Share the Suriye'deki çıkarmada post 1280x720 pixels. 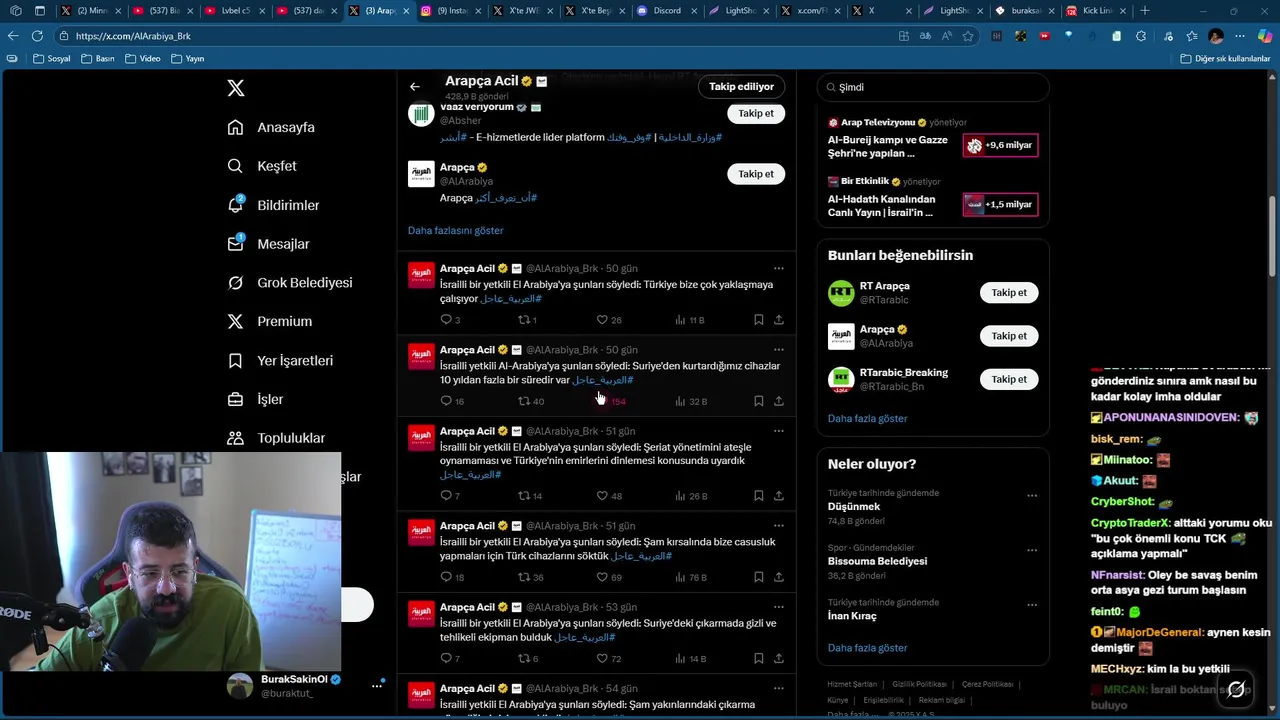[x=778, y=658]
